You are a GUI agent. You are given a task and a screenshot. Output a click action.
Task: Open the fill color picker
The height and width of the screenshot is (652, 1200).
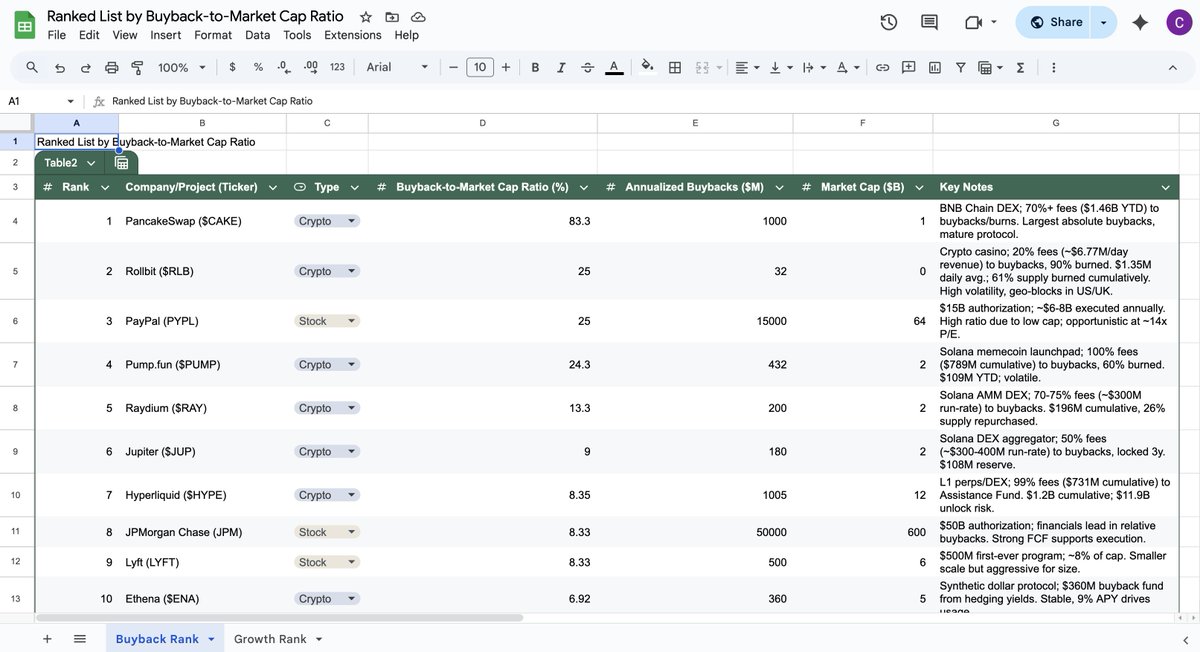647,67
